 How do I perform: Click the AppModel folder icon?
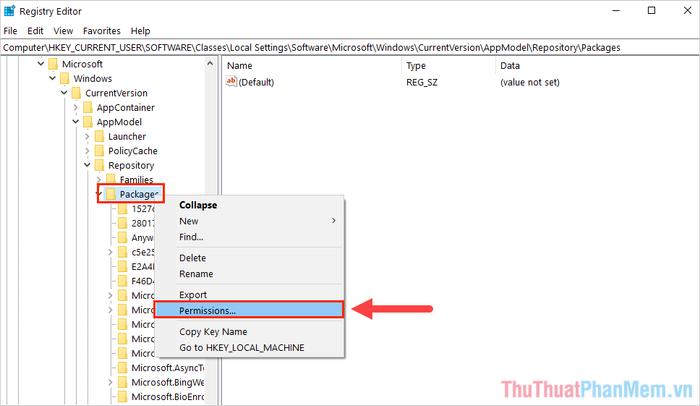pos(88,122)
